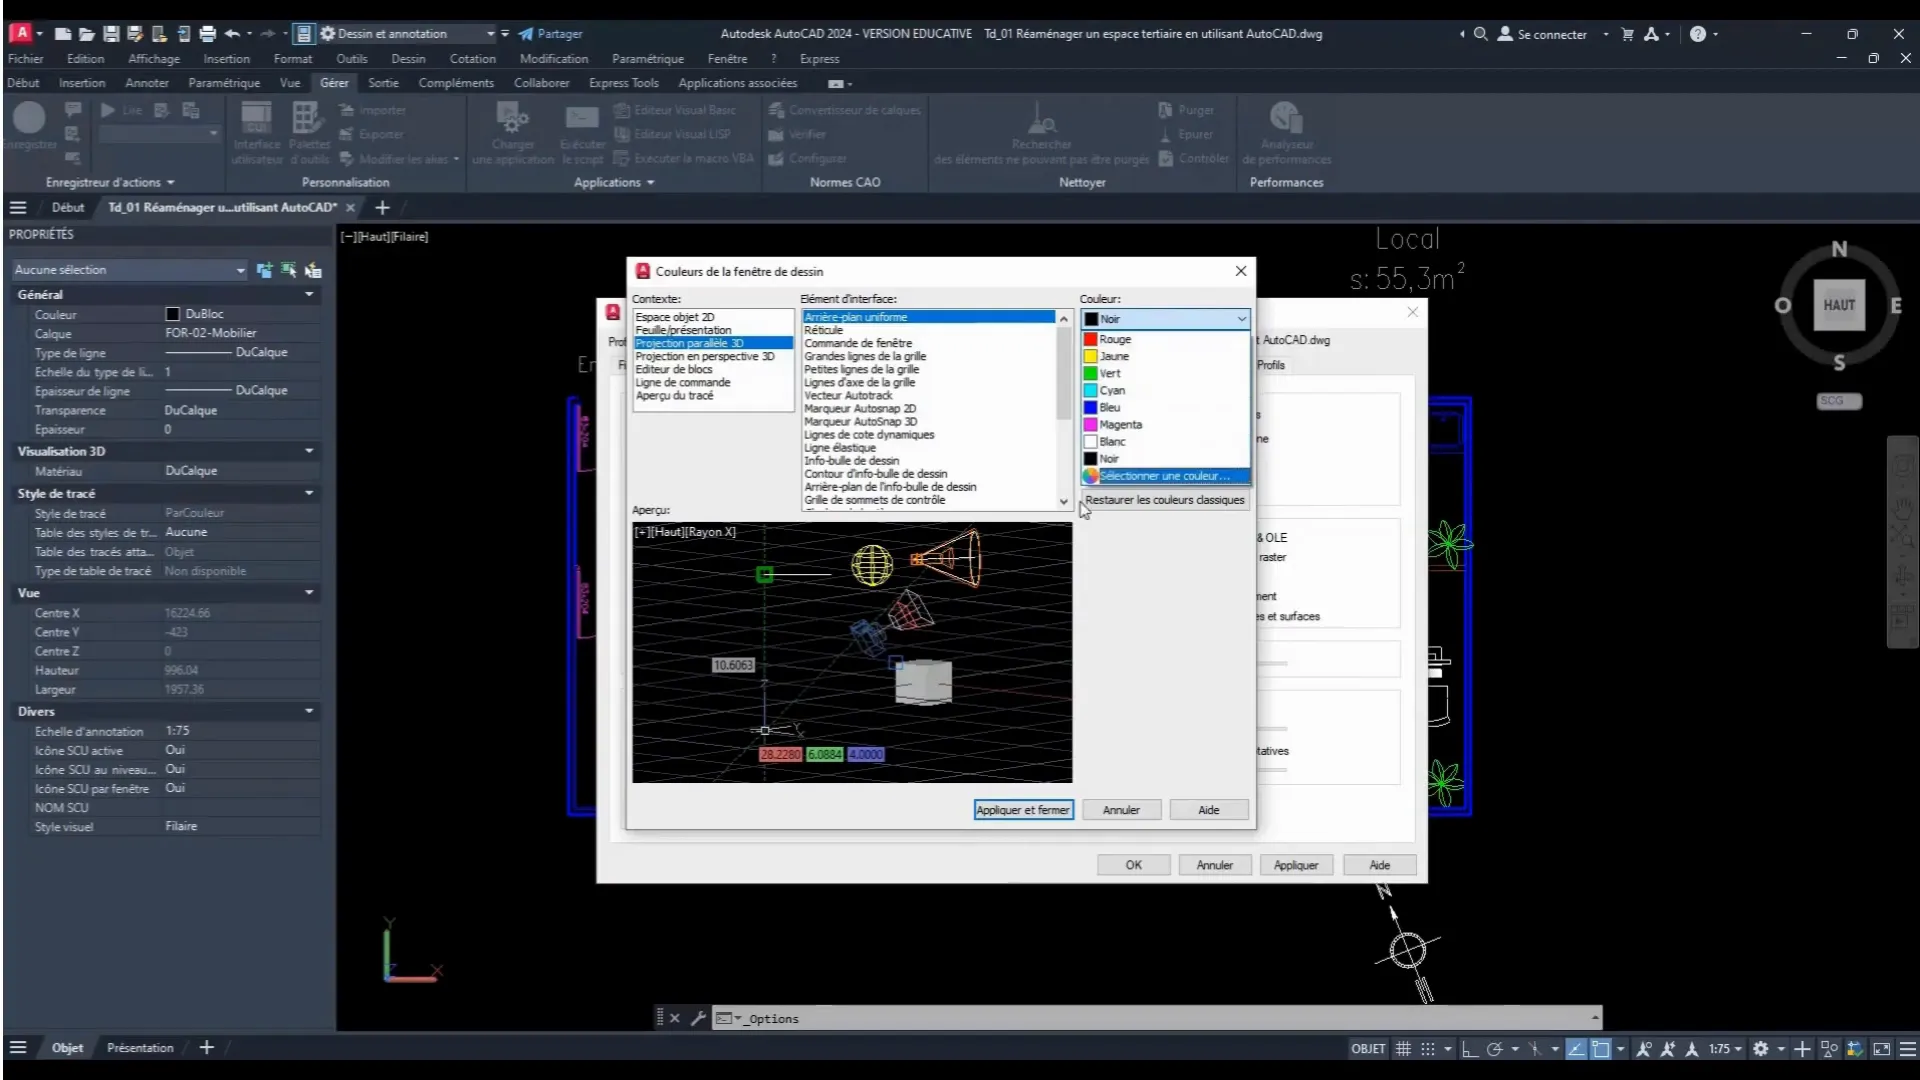Switch to the Annoter ribbon tab
Viewport: 1920px width, 1080px height.
[x=147, y=83]
